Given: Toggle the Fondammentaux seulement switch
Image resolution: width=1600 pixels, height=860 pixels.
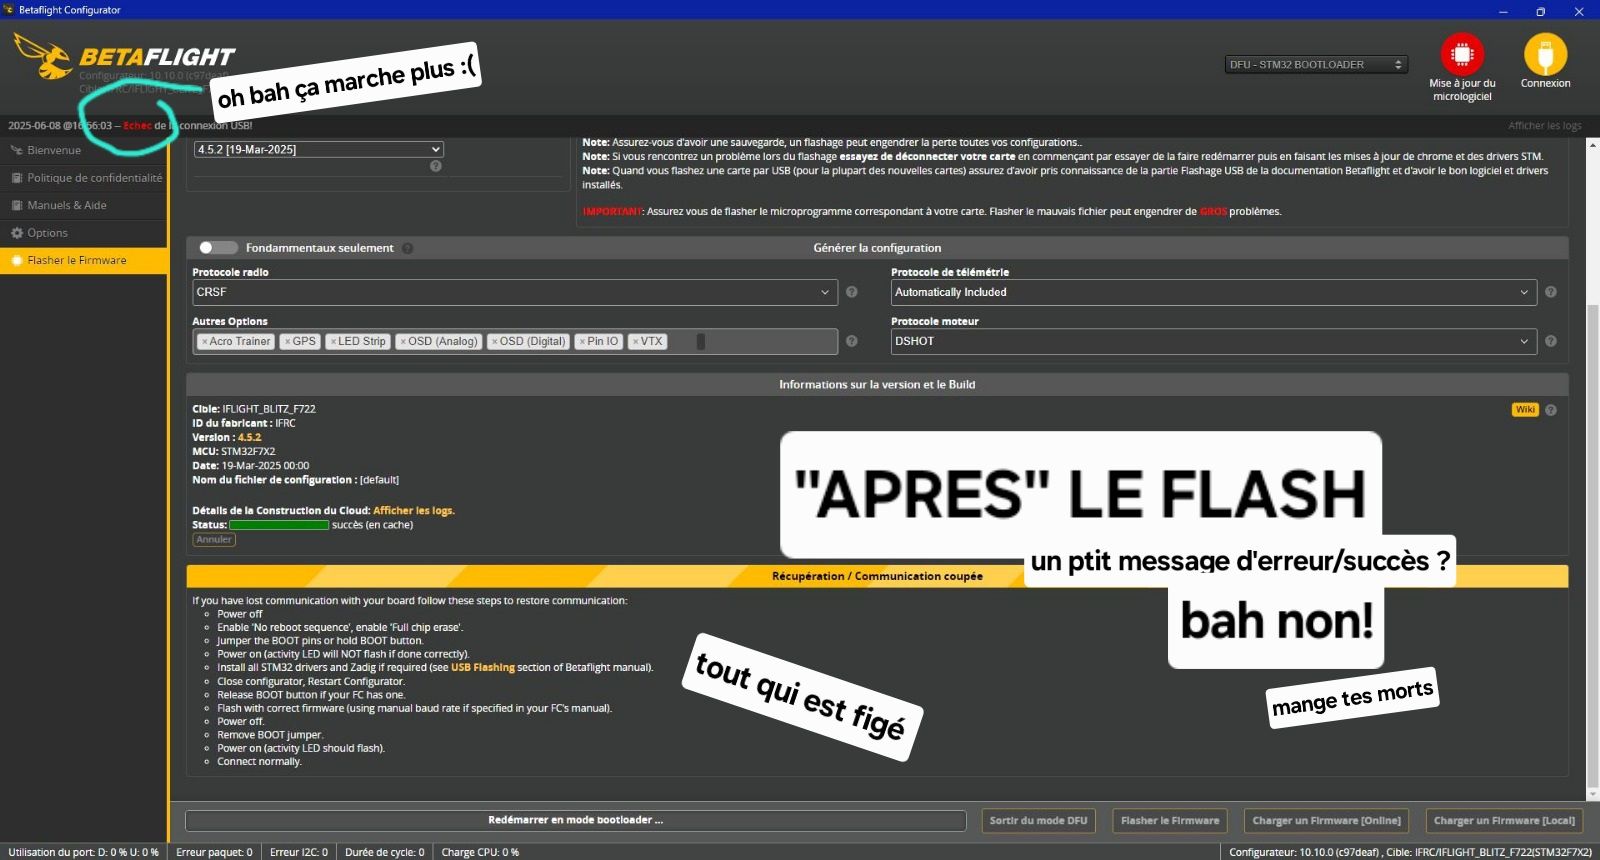Looking at the screenshot, I should pos(217,248).
